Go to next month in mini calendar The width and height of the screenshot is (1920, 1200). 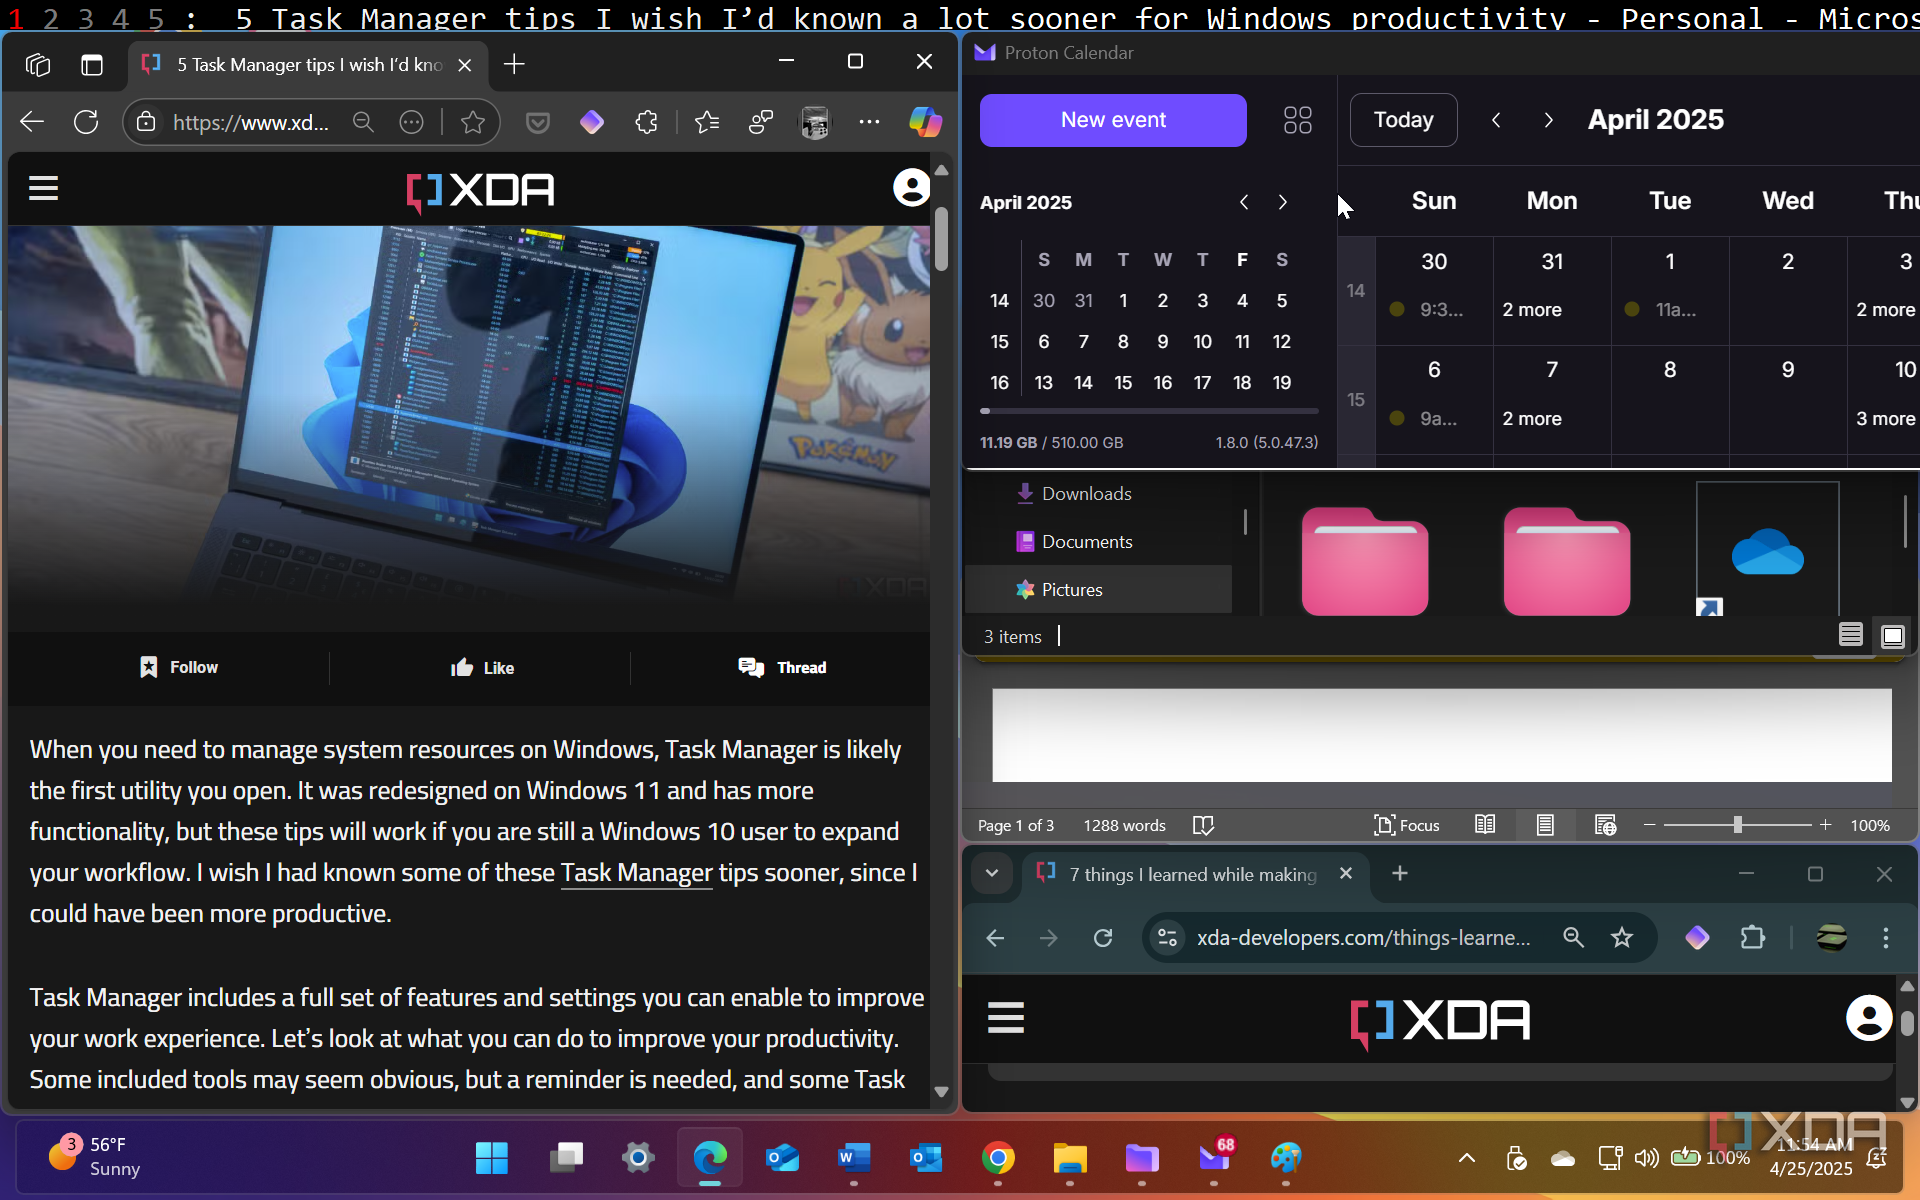click(x=1283, y=202)
